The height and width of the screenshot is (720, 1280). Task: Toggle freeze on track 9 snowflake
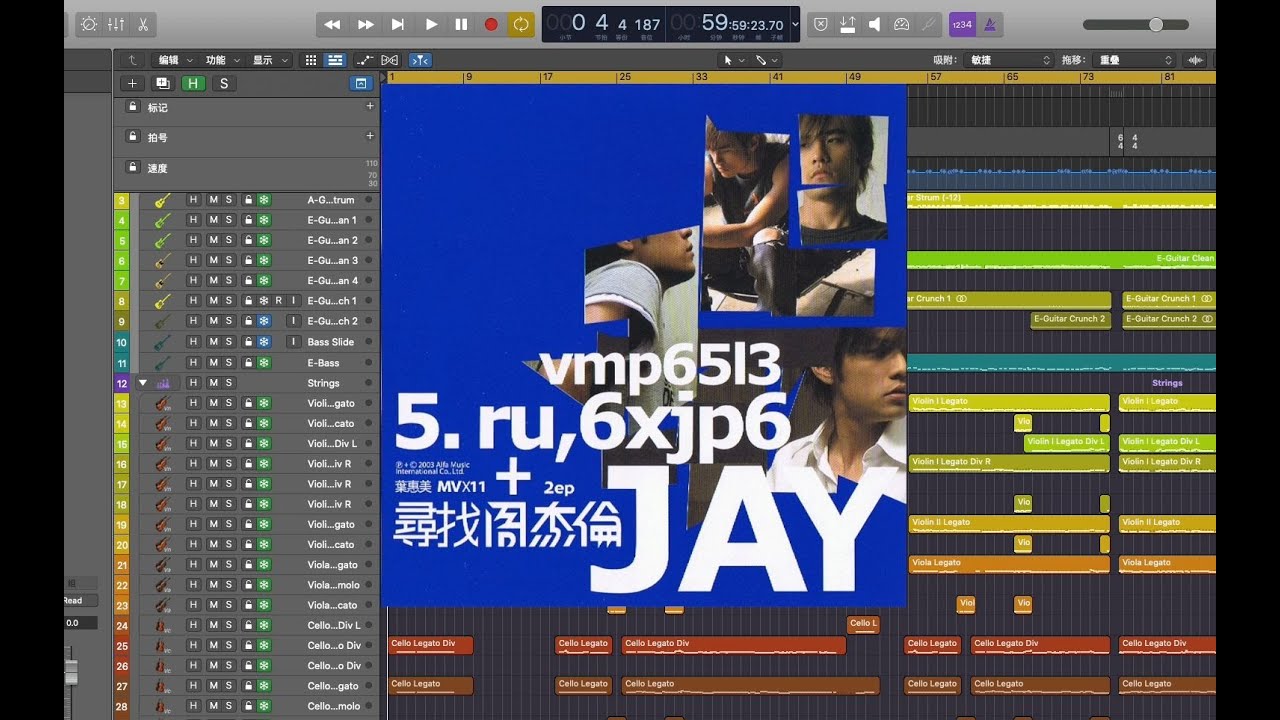click(x=264, y=322)
